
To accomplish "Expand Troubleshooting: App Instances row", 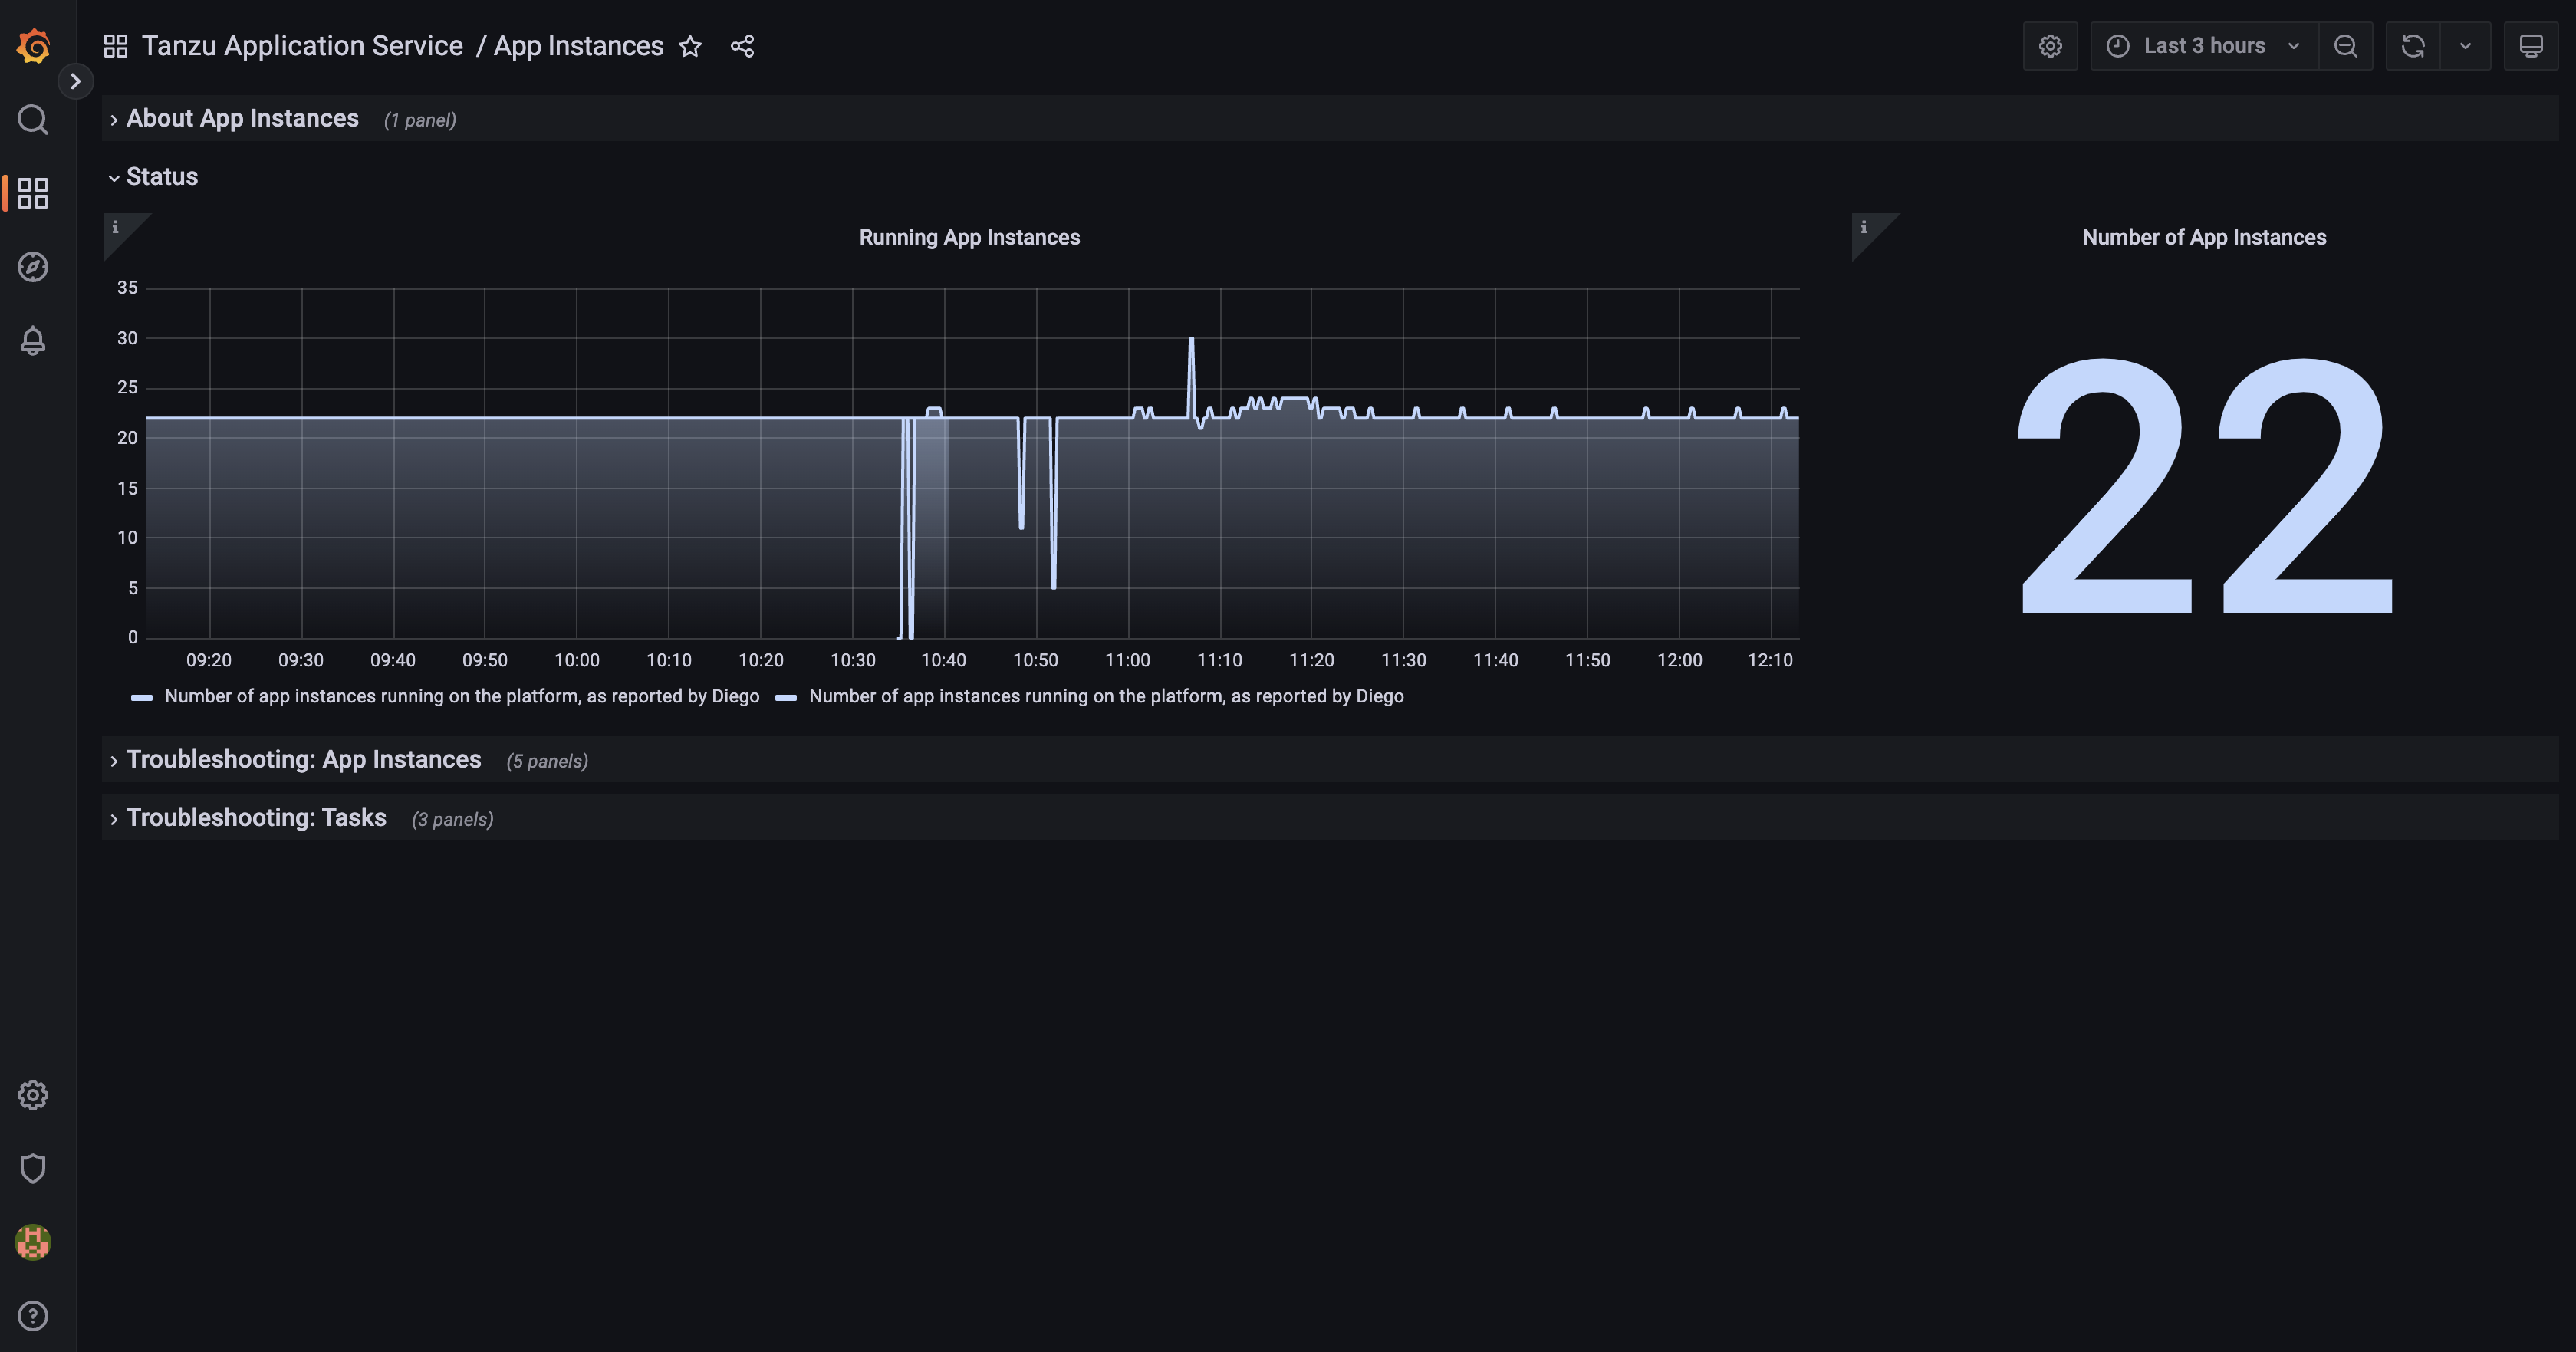I will (x=303, y=760).
